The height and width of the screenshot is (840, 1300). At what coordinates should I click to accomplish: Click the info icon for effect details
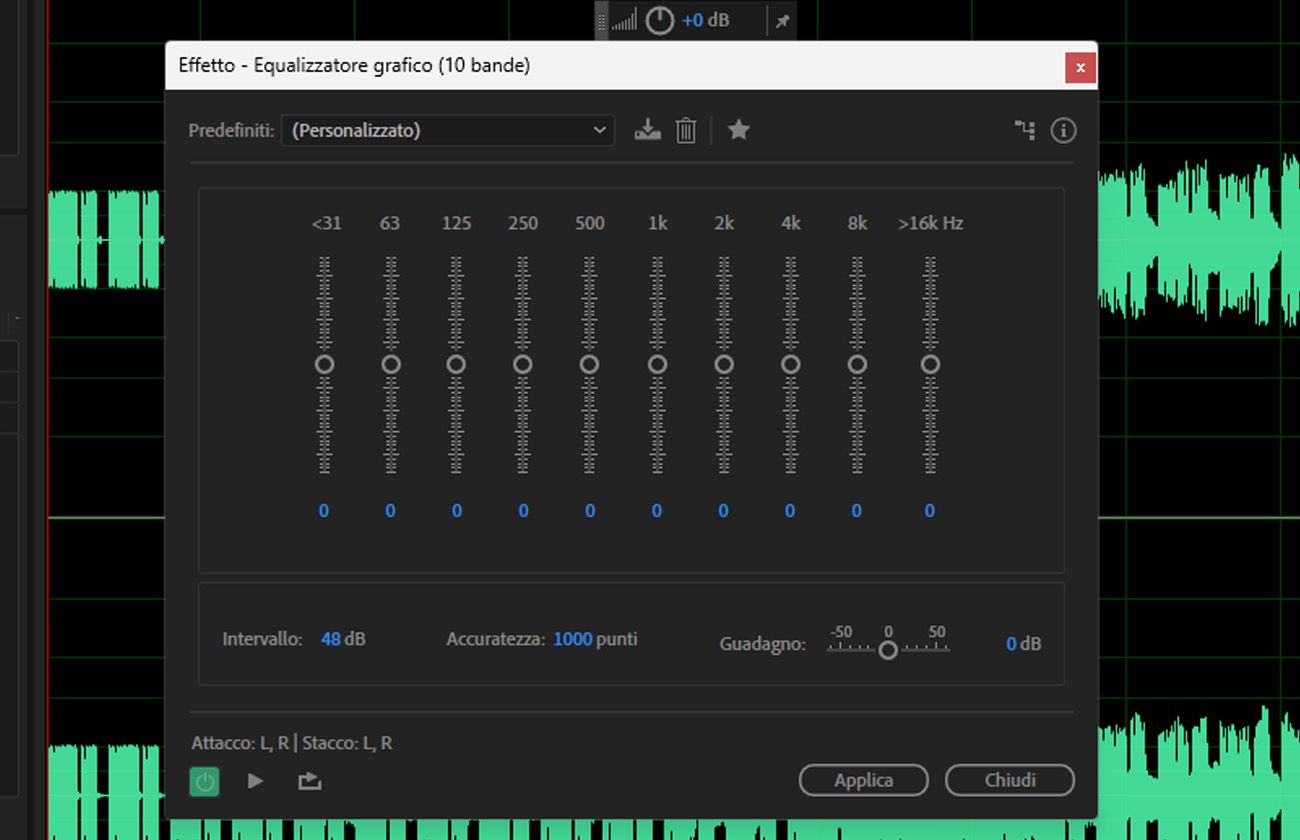[1064, 130]
